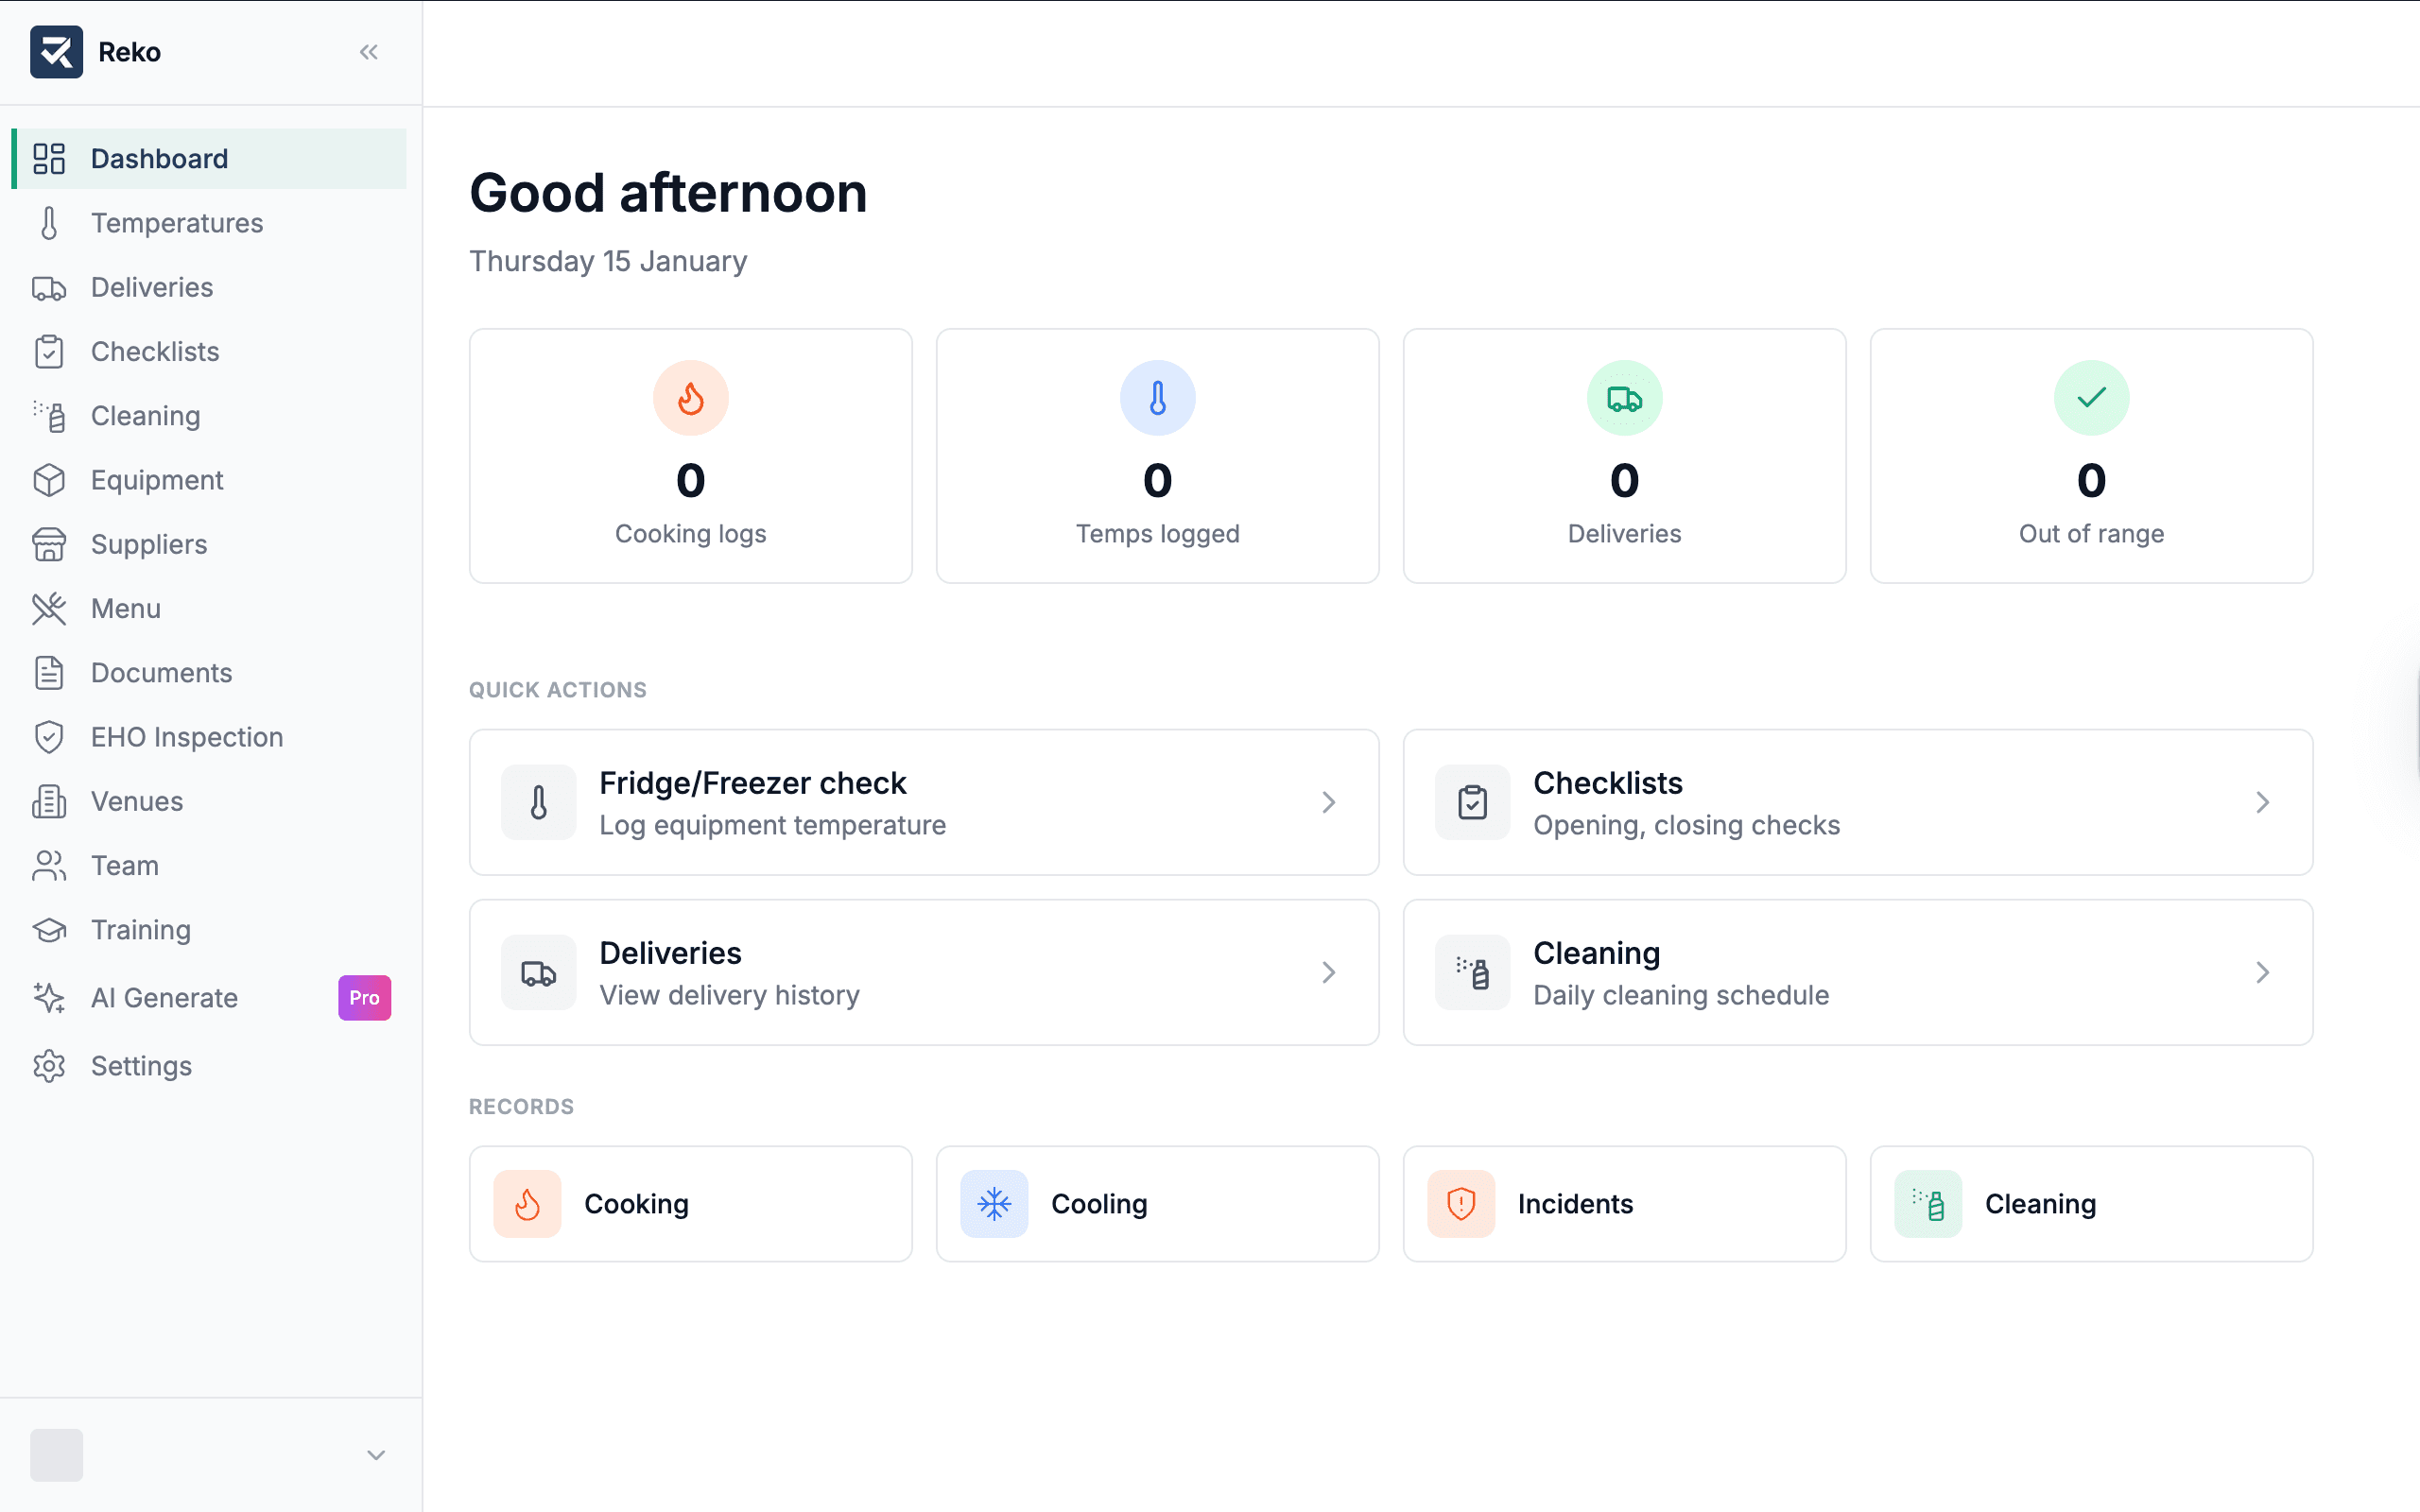Collapse the sidebar with the double-chevron
Screen dimensions: 2420x1512
tap(369, 51)
